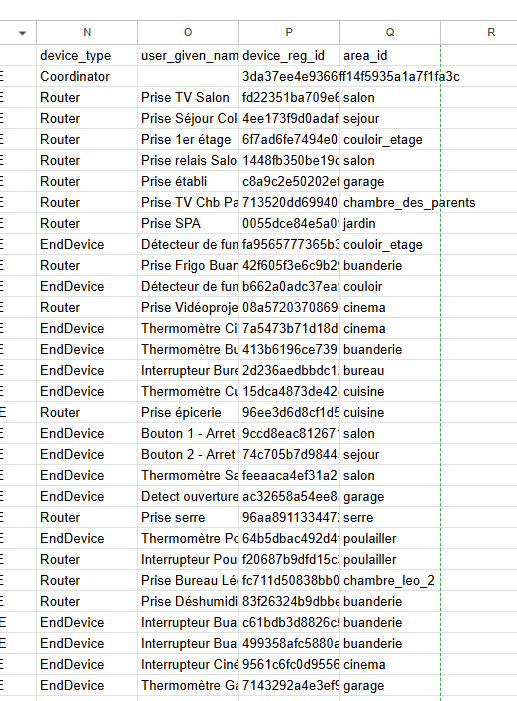517x701 pixels.
Task: Select column P header
Action: [x=289, y=32]
